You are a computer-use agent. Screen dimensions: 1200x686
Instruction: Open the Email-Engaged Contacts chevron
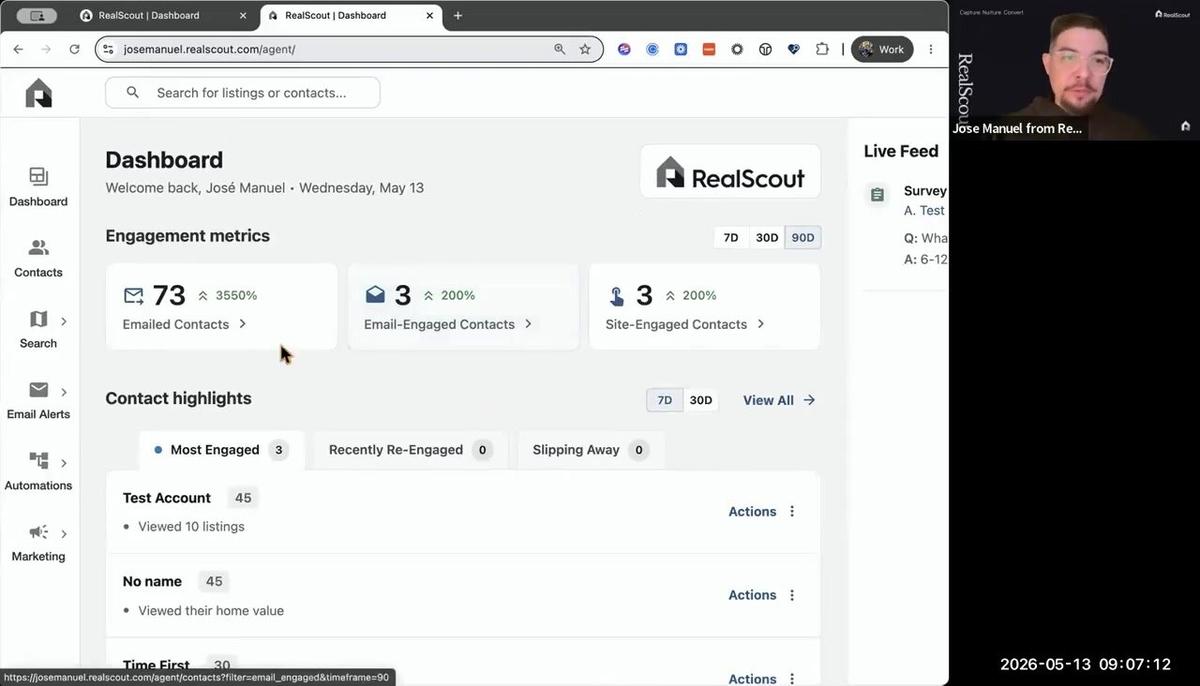[x=528, y=324]
